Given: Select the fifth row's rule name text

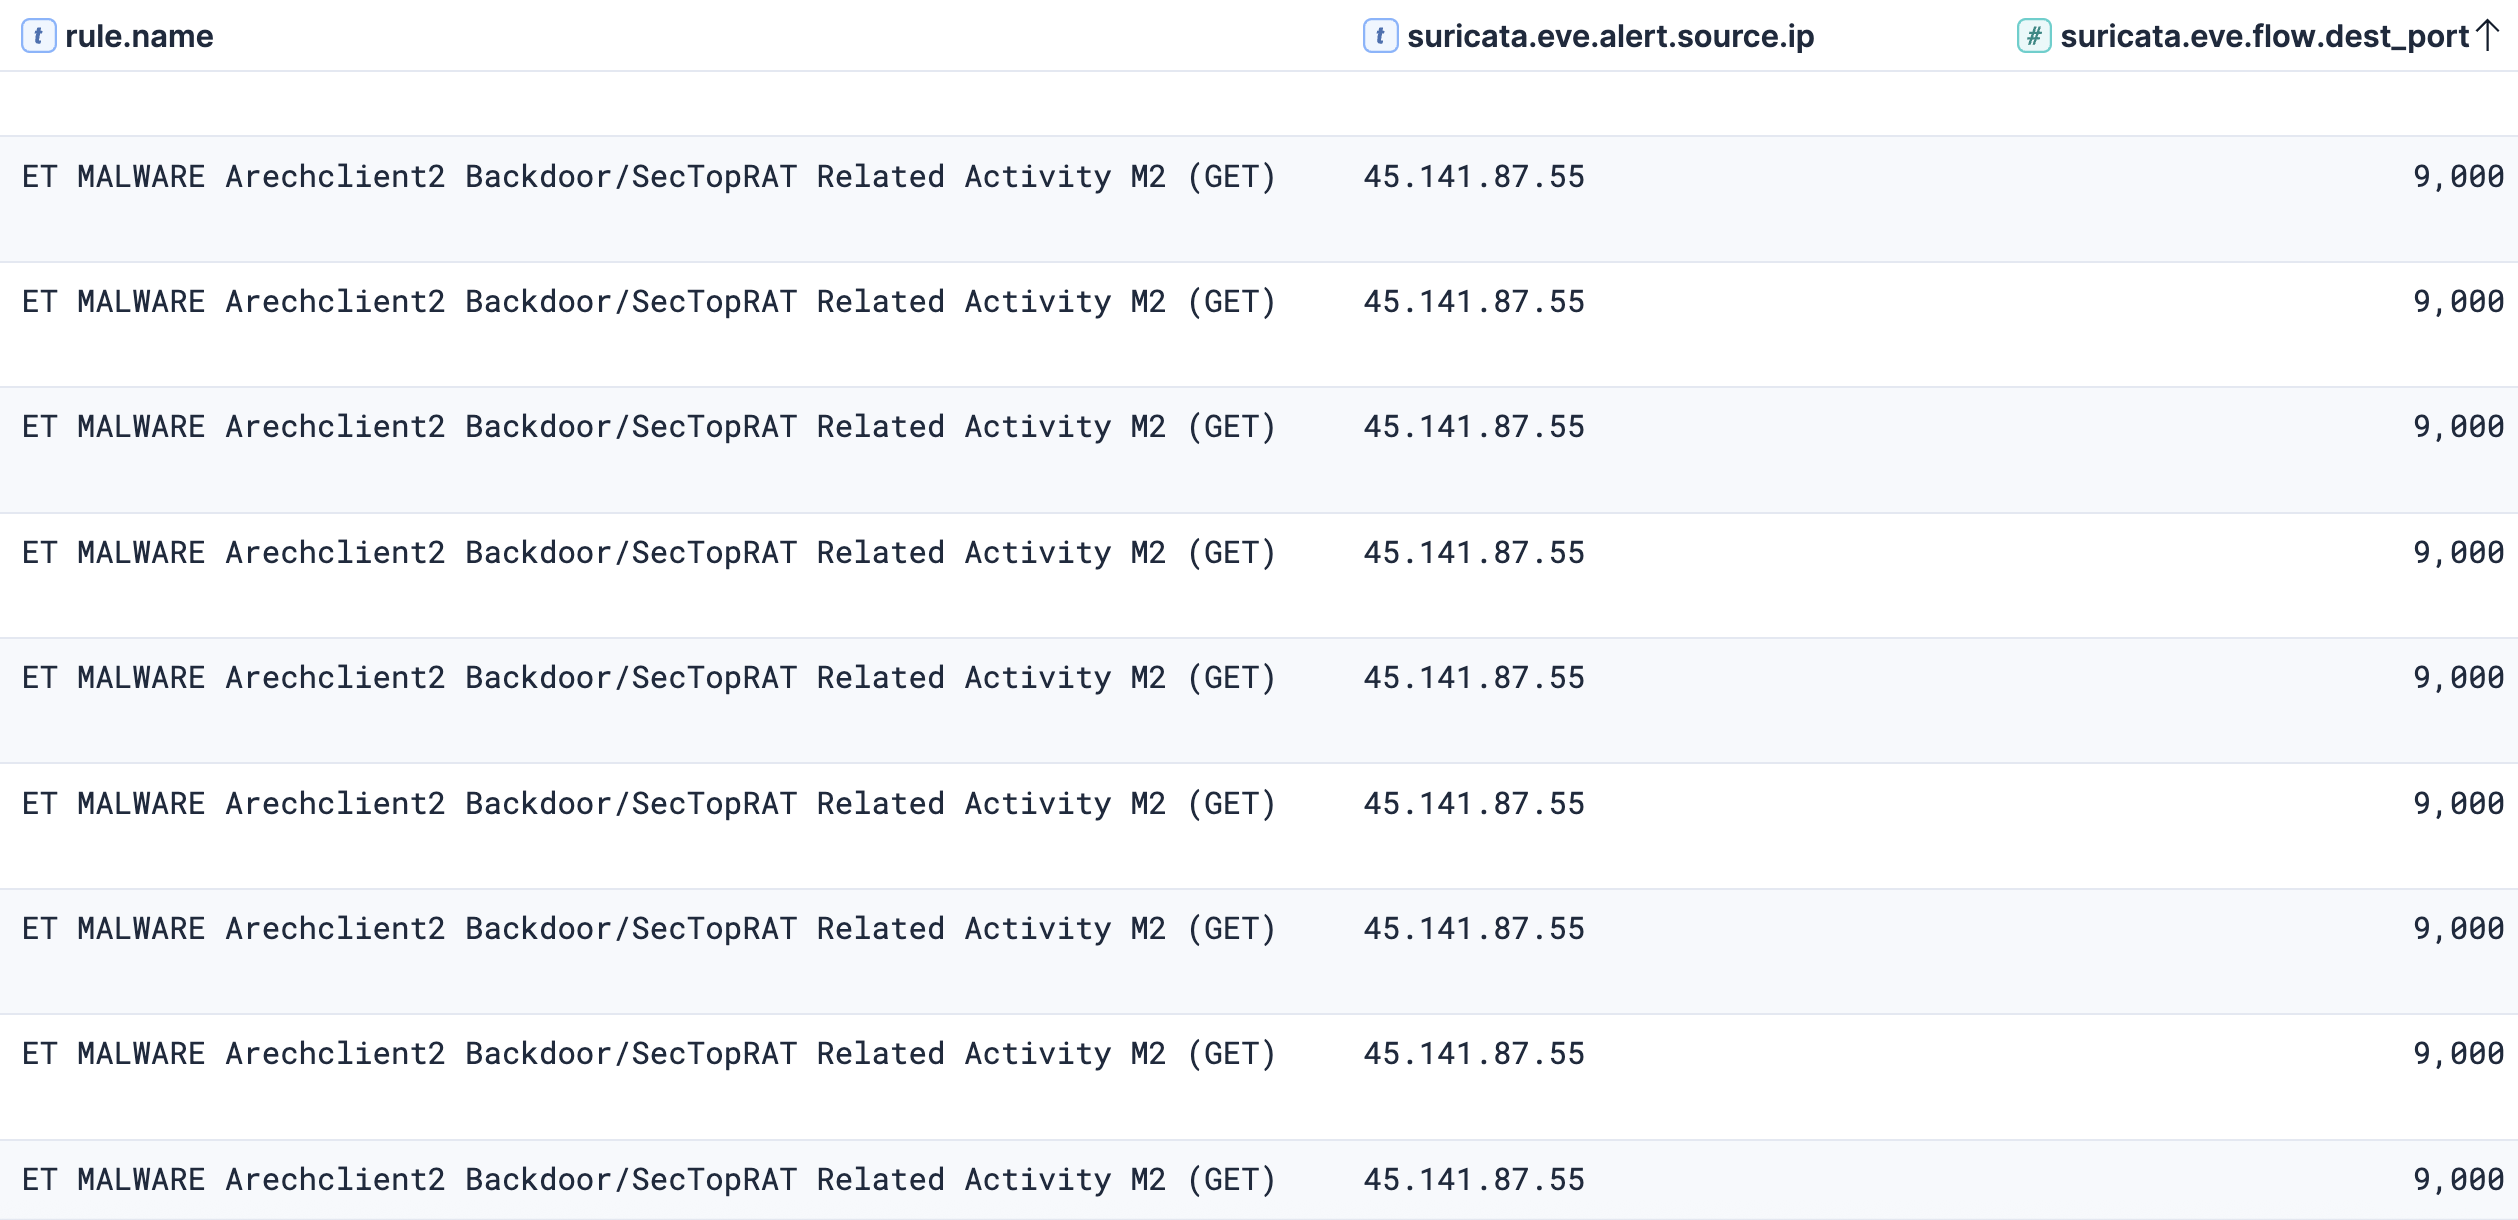Looking at the screenshot, I should point(649,678).
